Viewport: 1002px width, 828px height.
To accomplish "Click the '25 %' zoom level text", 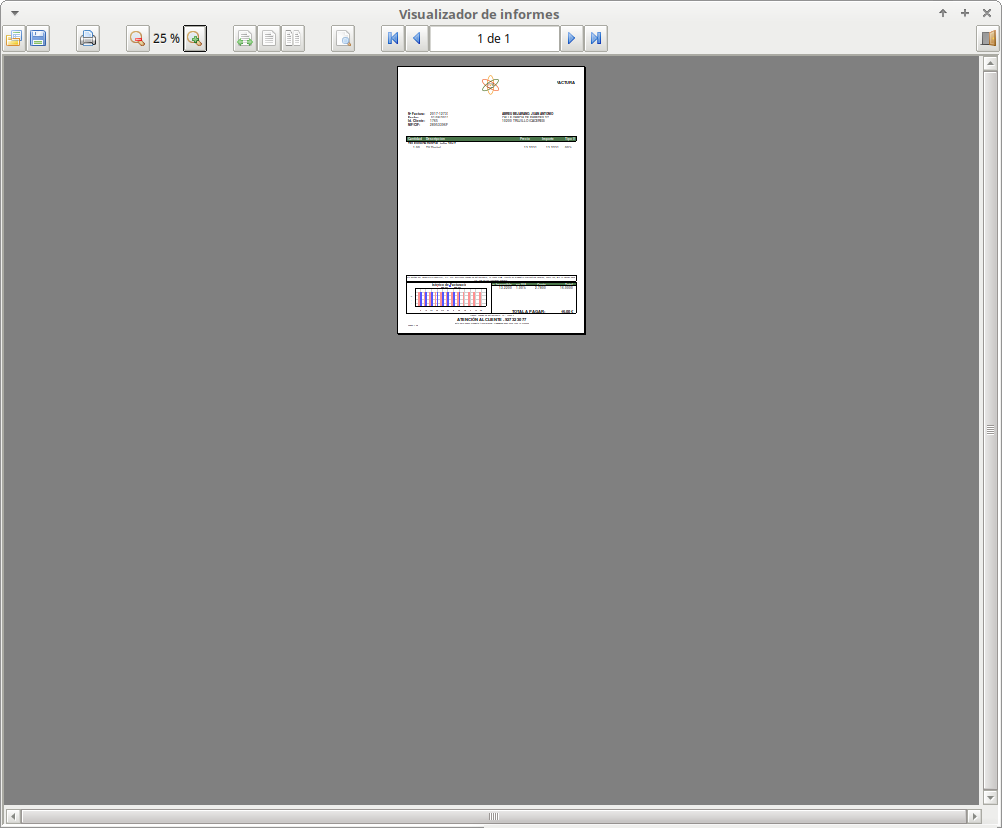I will [x=166, y=38].
